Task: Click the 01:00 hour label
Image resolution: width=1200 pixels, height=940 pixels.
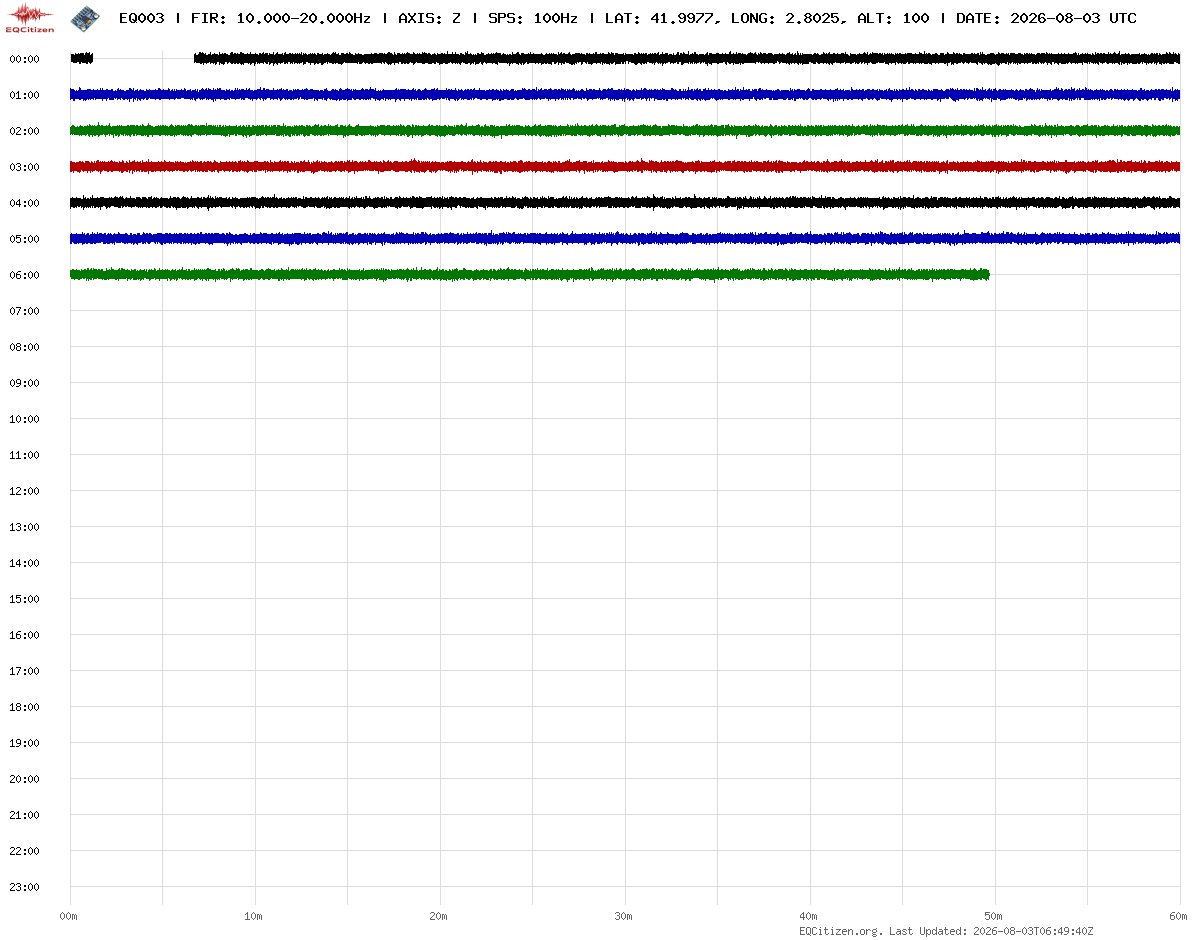Action: click(x=24, y=95)
